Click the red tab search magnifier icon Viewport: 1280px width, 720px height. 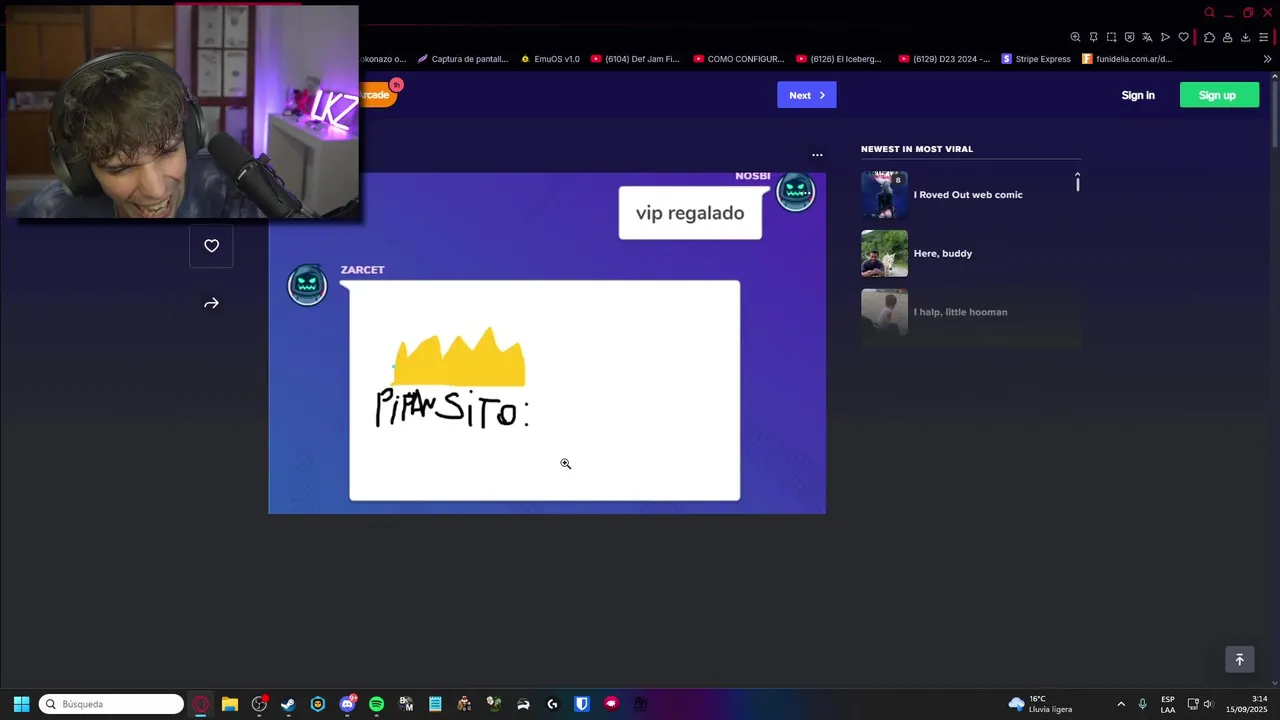pyautogui.click(x=1209, y=13)
